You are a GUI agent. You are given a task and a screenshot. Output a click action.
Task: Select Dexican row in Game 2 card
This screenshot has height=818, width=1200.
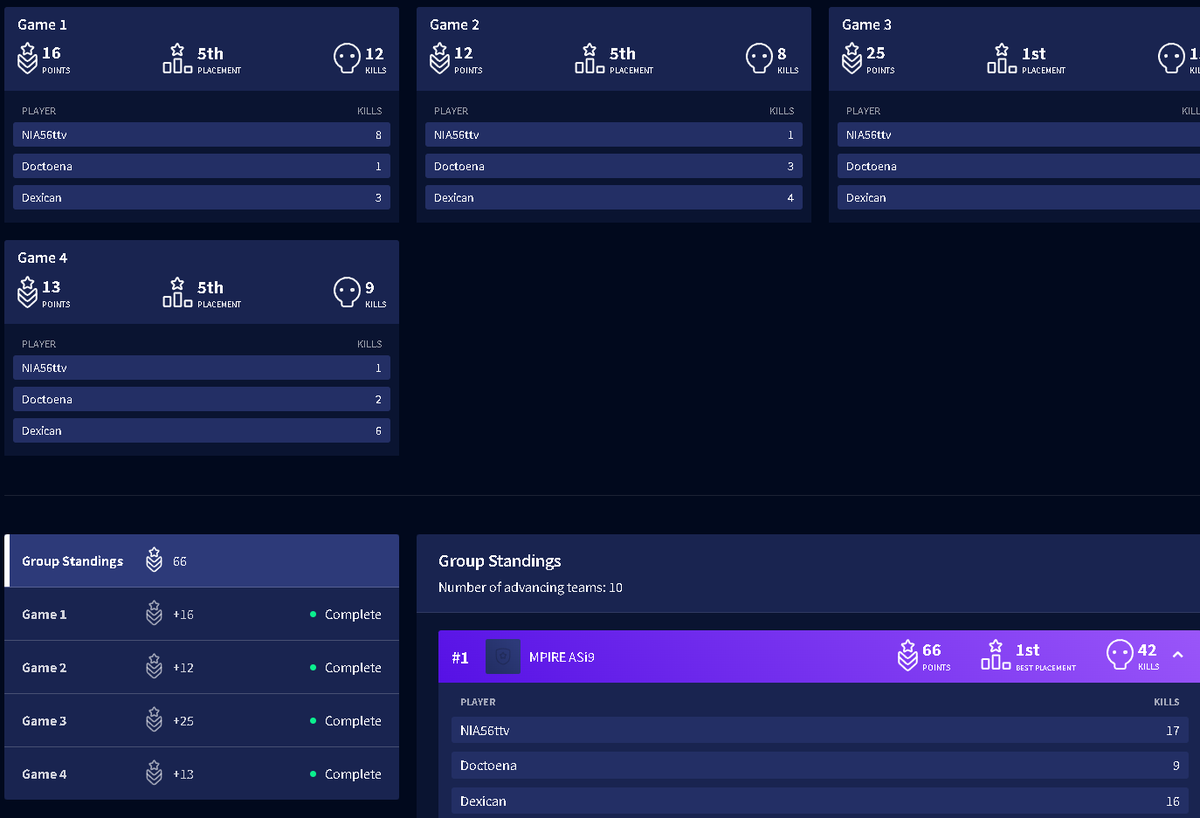tap(614, 198)
